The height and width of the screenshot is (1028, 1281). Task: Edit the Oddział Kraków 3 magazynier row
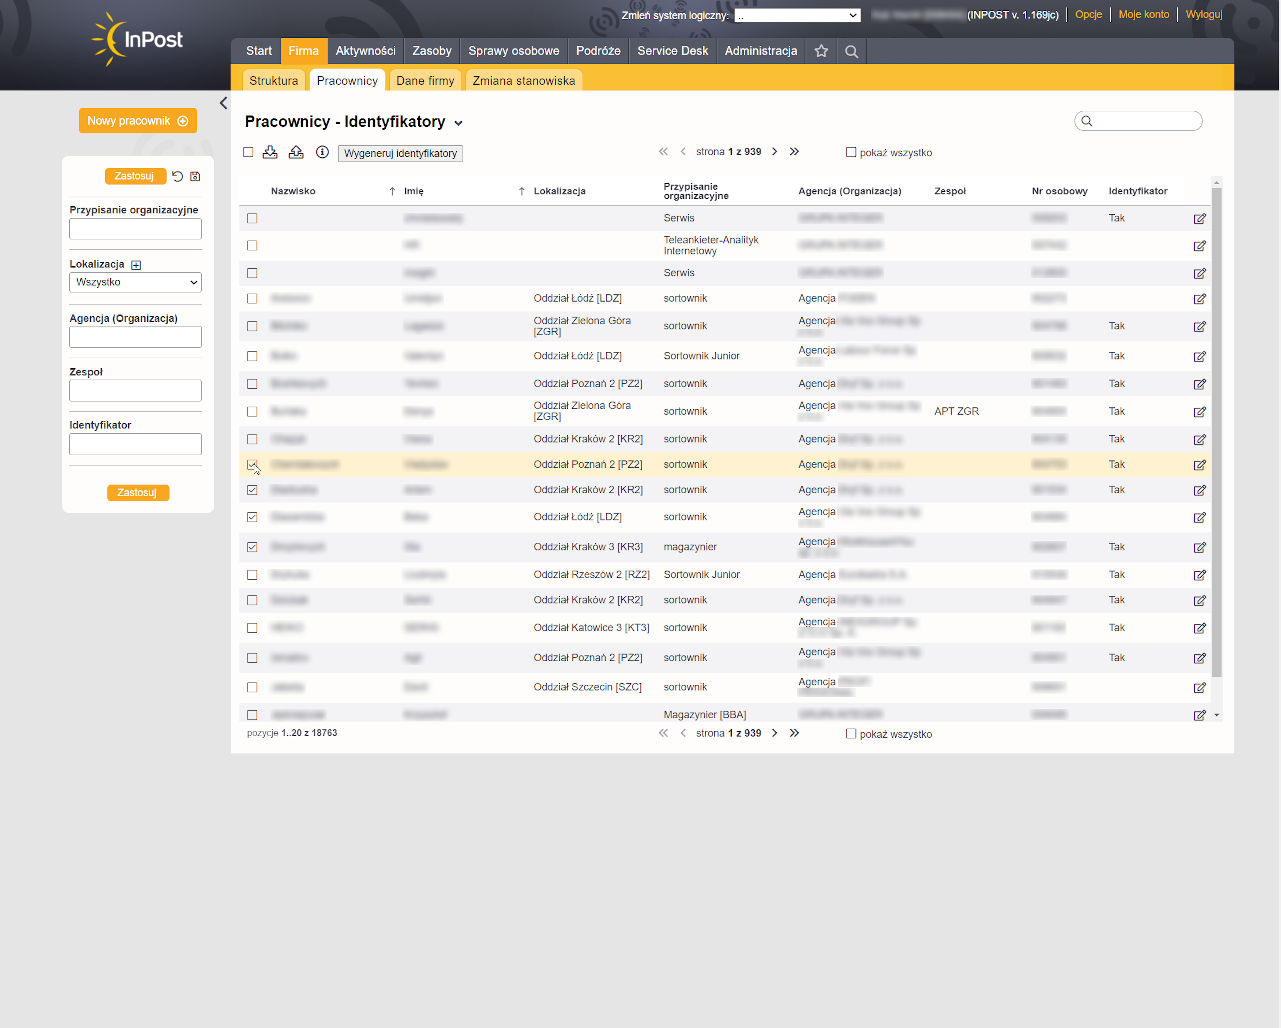coord(1199,548)
